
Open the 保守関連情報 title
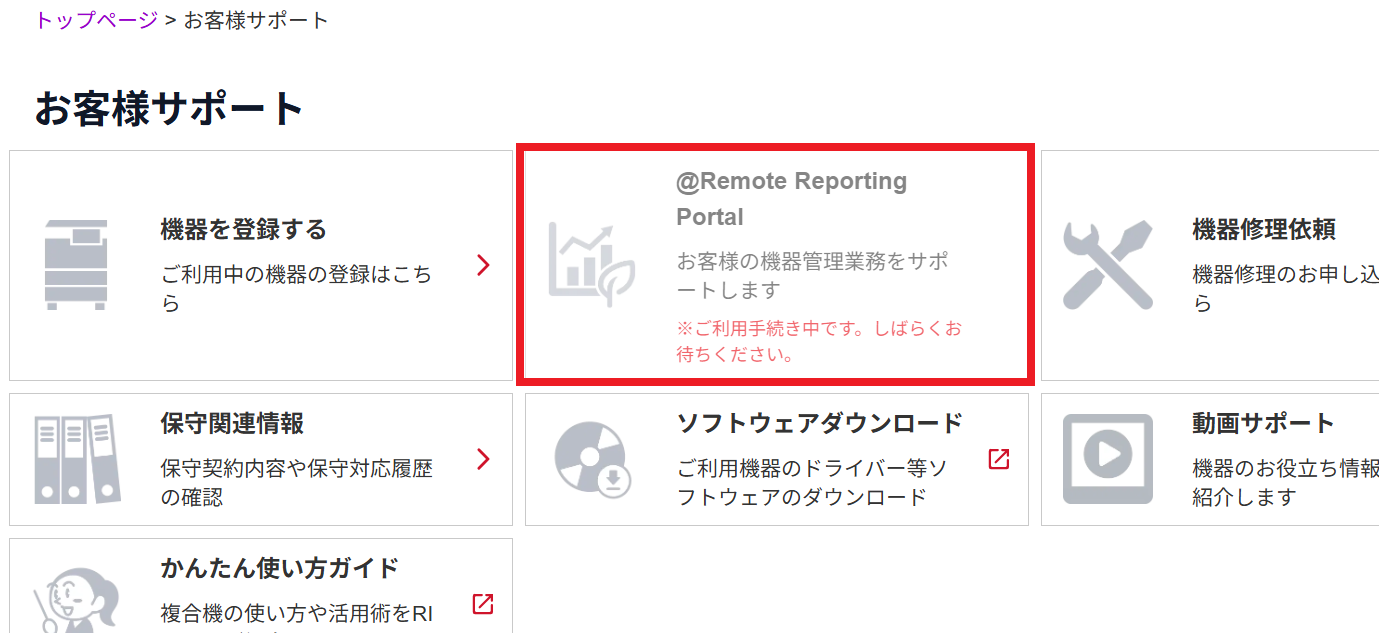[232, 424]
